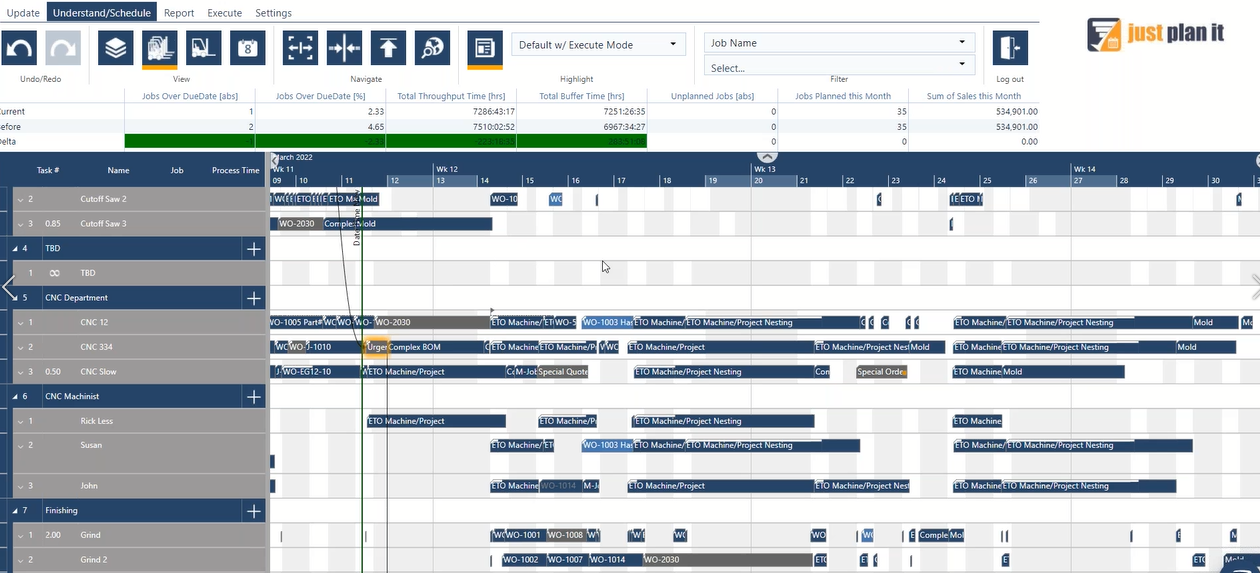
Task: Collapse the top panel with round chevron button
Action: pyautogui.click(x=767, y=156)
